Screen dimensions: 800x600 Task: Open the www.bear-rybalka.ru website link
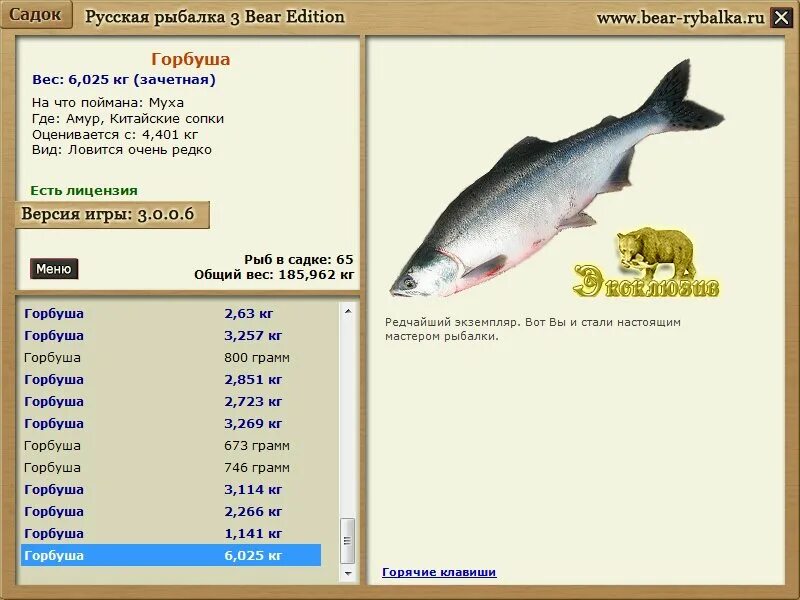[x=680, y=18]
